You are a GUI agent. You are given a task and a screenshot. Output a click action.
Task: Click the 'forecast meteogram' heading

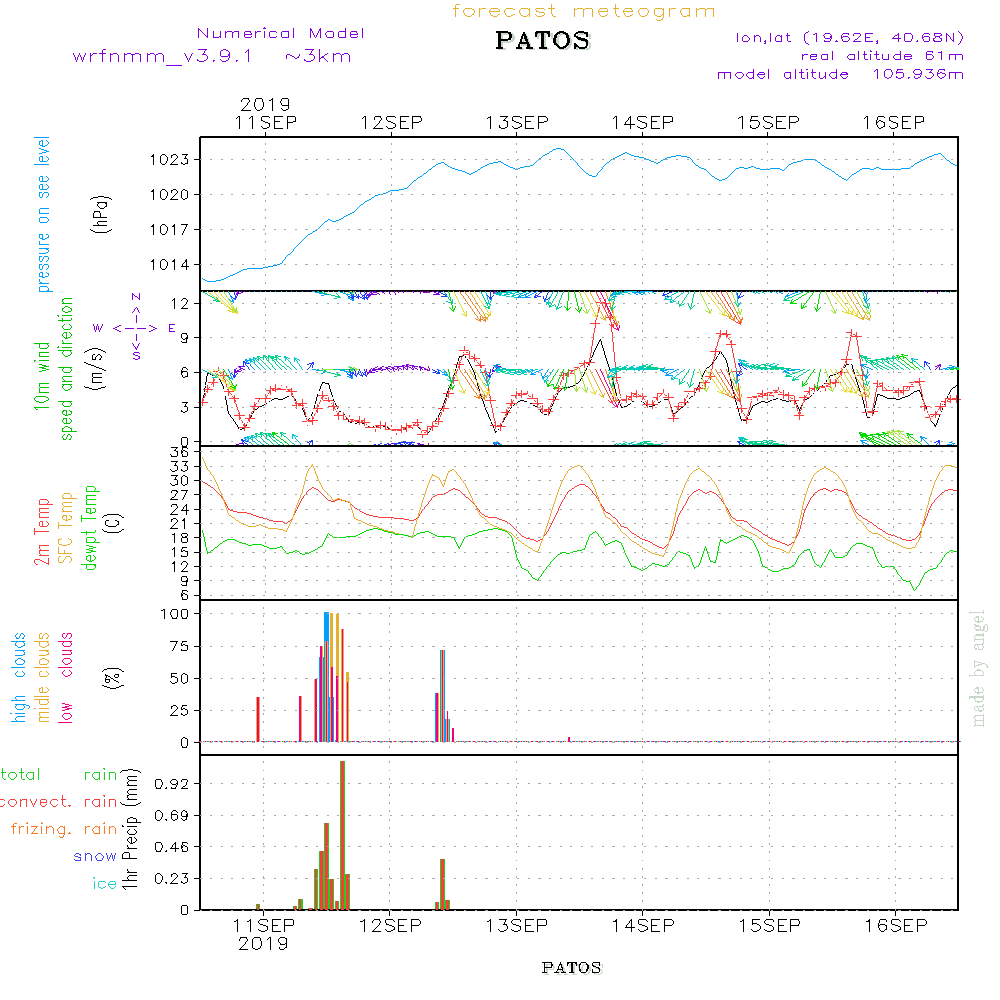584,11
